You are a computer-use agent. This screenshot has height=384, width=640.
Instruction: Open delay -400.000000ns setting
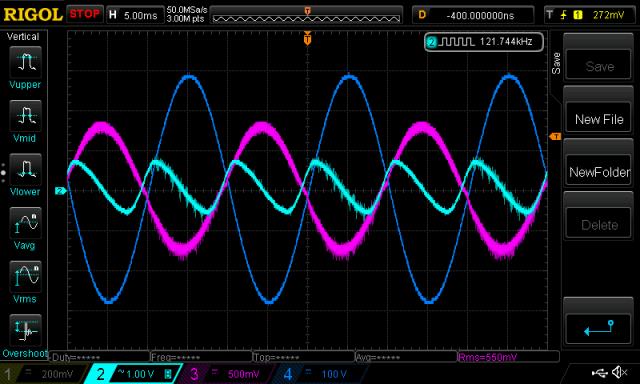(x=473, y=15)
